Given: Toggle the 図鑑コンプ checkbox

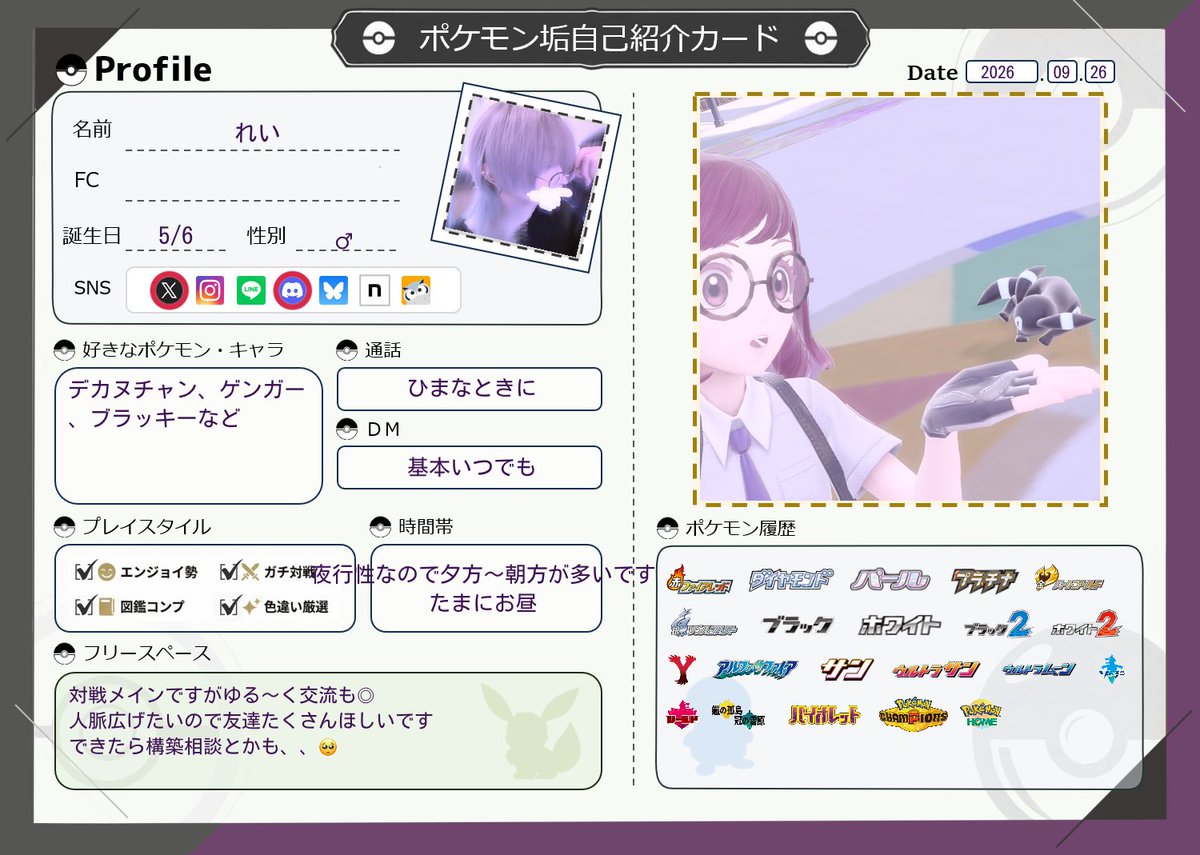Looking at the screenshot, I should [x=84, y=606].
